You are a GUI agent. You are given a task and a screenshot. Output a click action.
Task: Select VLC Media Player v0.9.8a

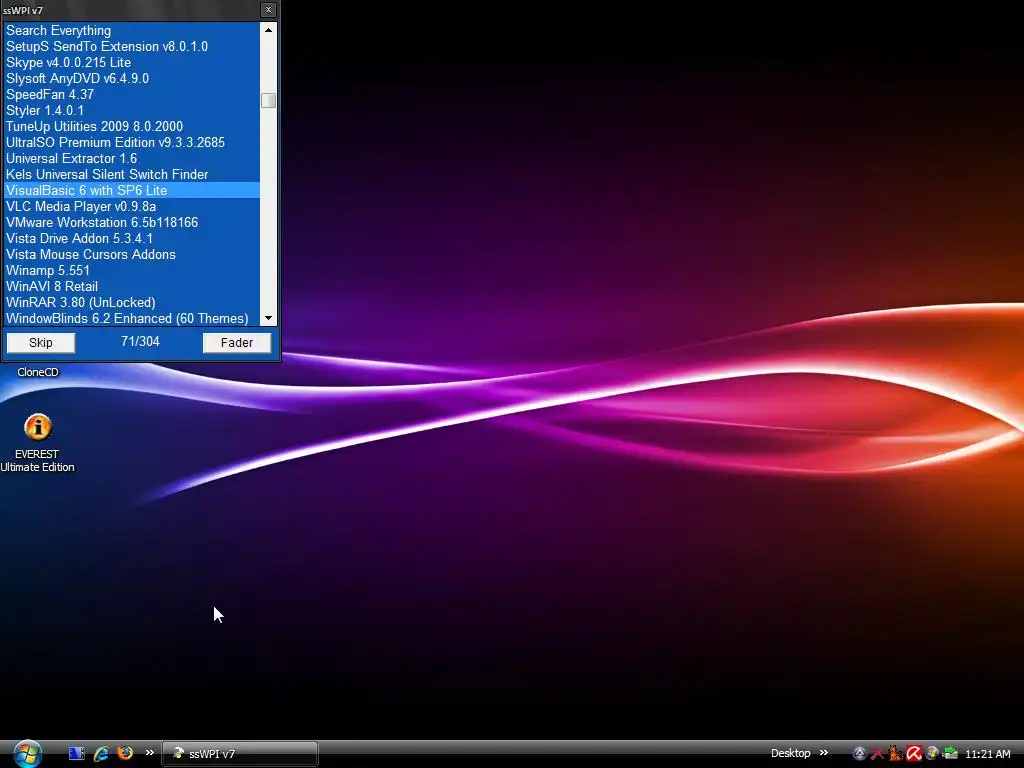coord(132,206)
